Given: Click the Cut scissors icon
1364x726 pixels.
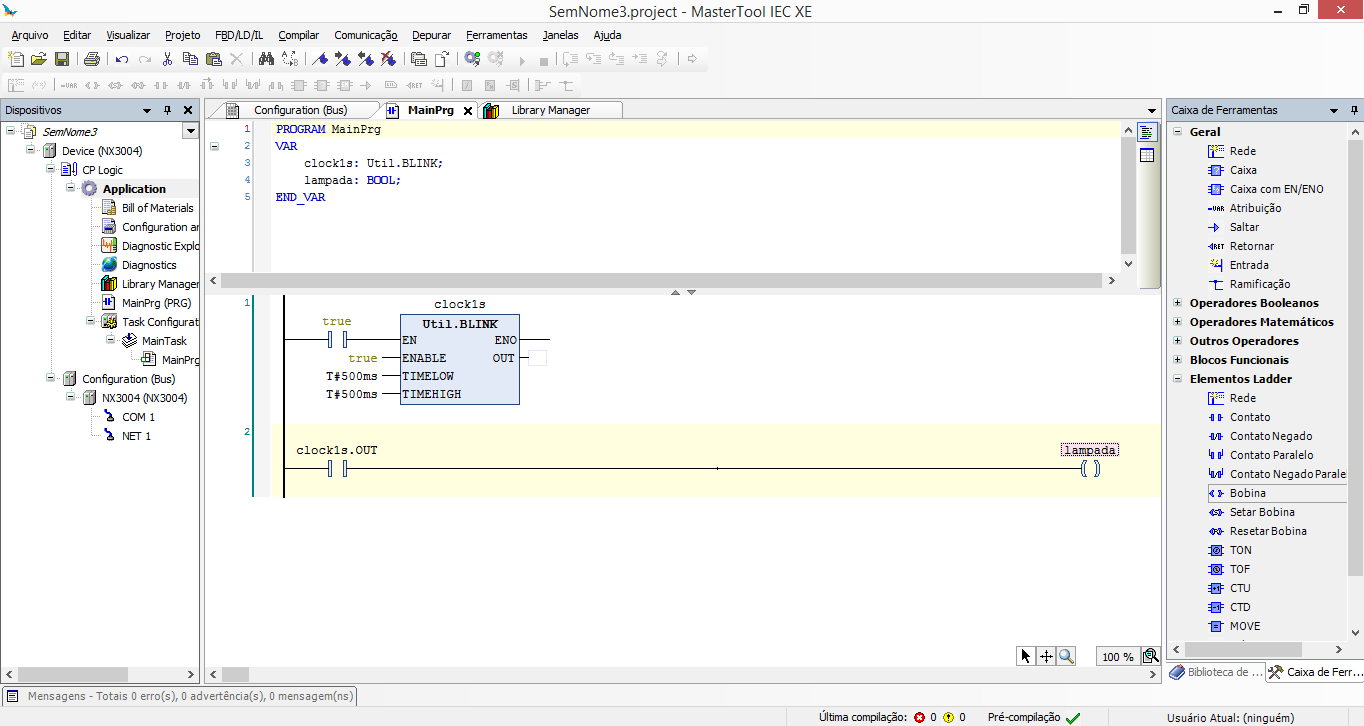Looking at the screenshot, I should (168, 60).
